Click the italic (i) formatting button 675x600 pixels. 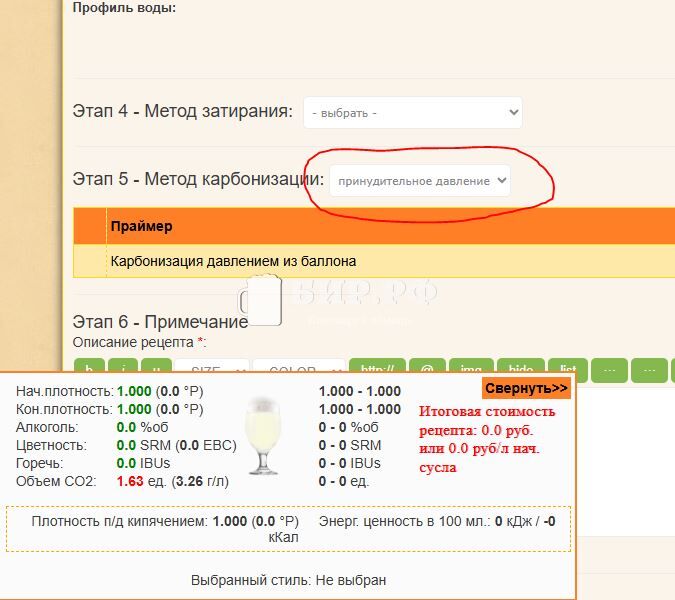point(123,368)
